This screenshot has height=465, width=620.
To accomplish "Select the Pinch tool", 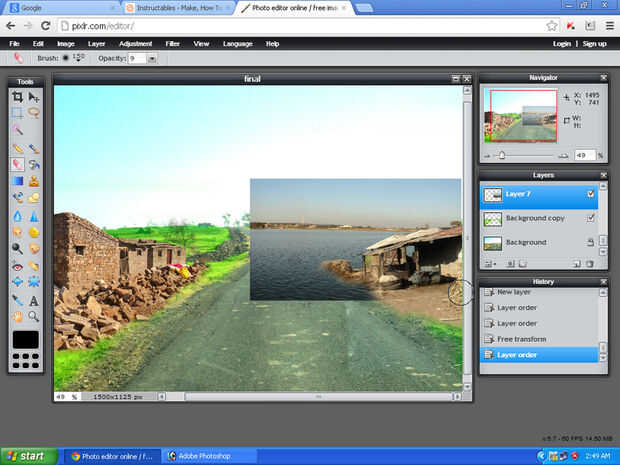I will (x=34, y=282).
